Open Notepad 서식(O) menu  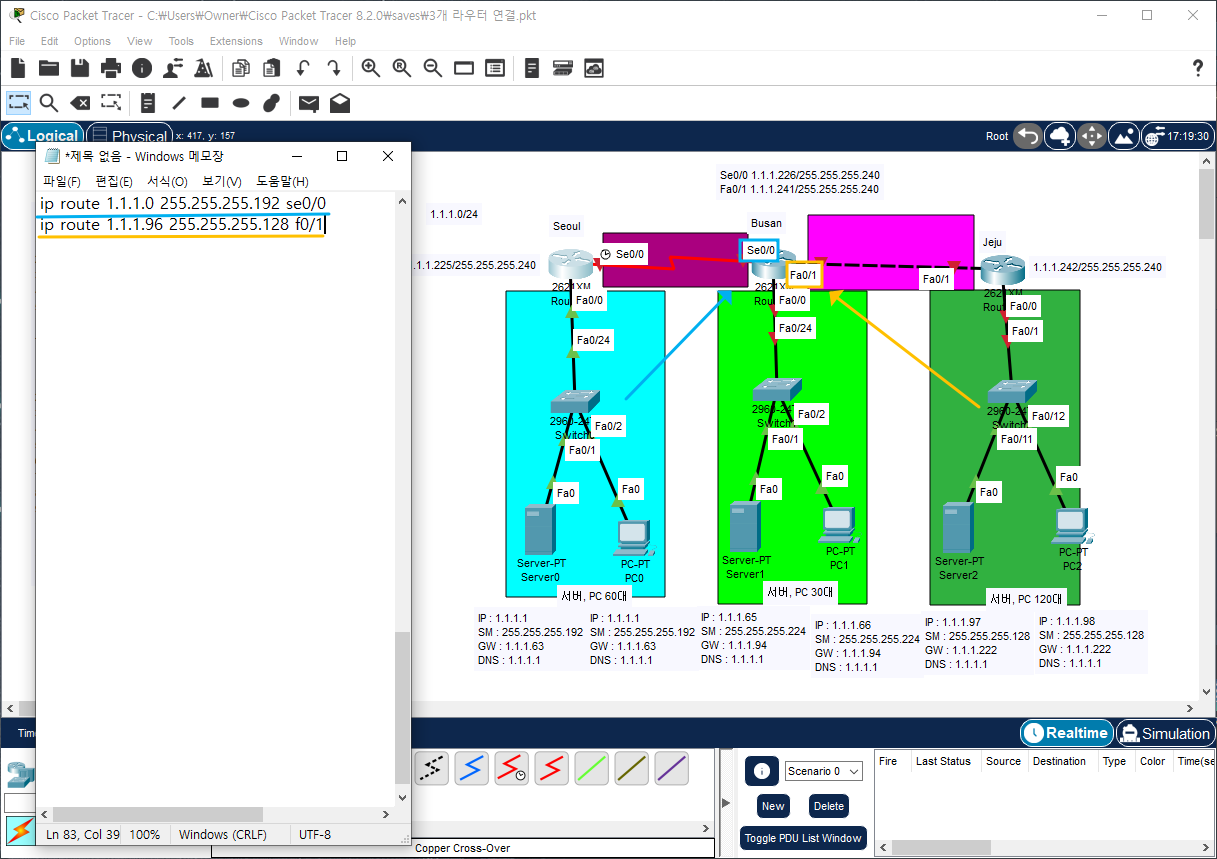click(167, 181)
